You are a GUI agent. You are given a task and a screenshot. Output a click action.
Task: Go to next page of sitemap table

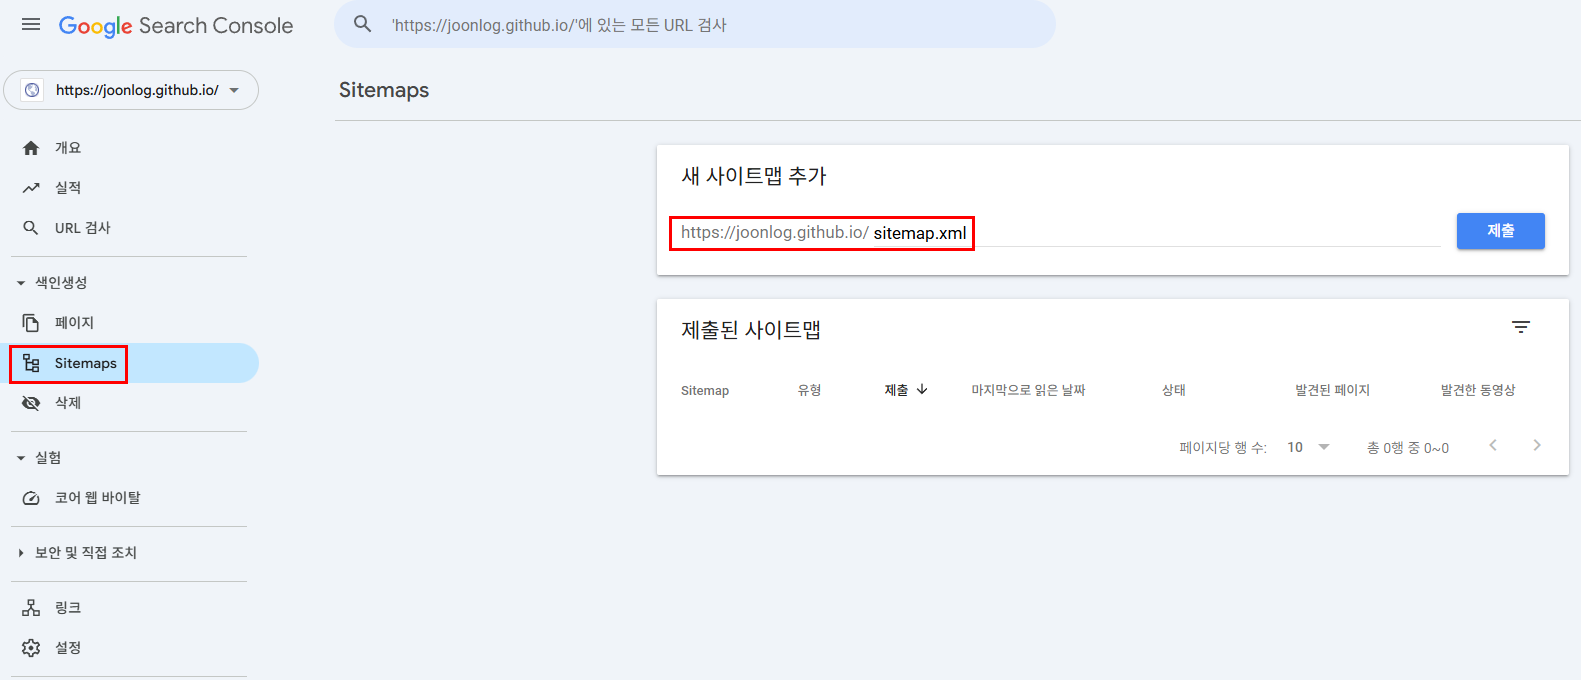[1537, 446]
